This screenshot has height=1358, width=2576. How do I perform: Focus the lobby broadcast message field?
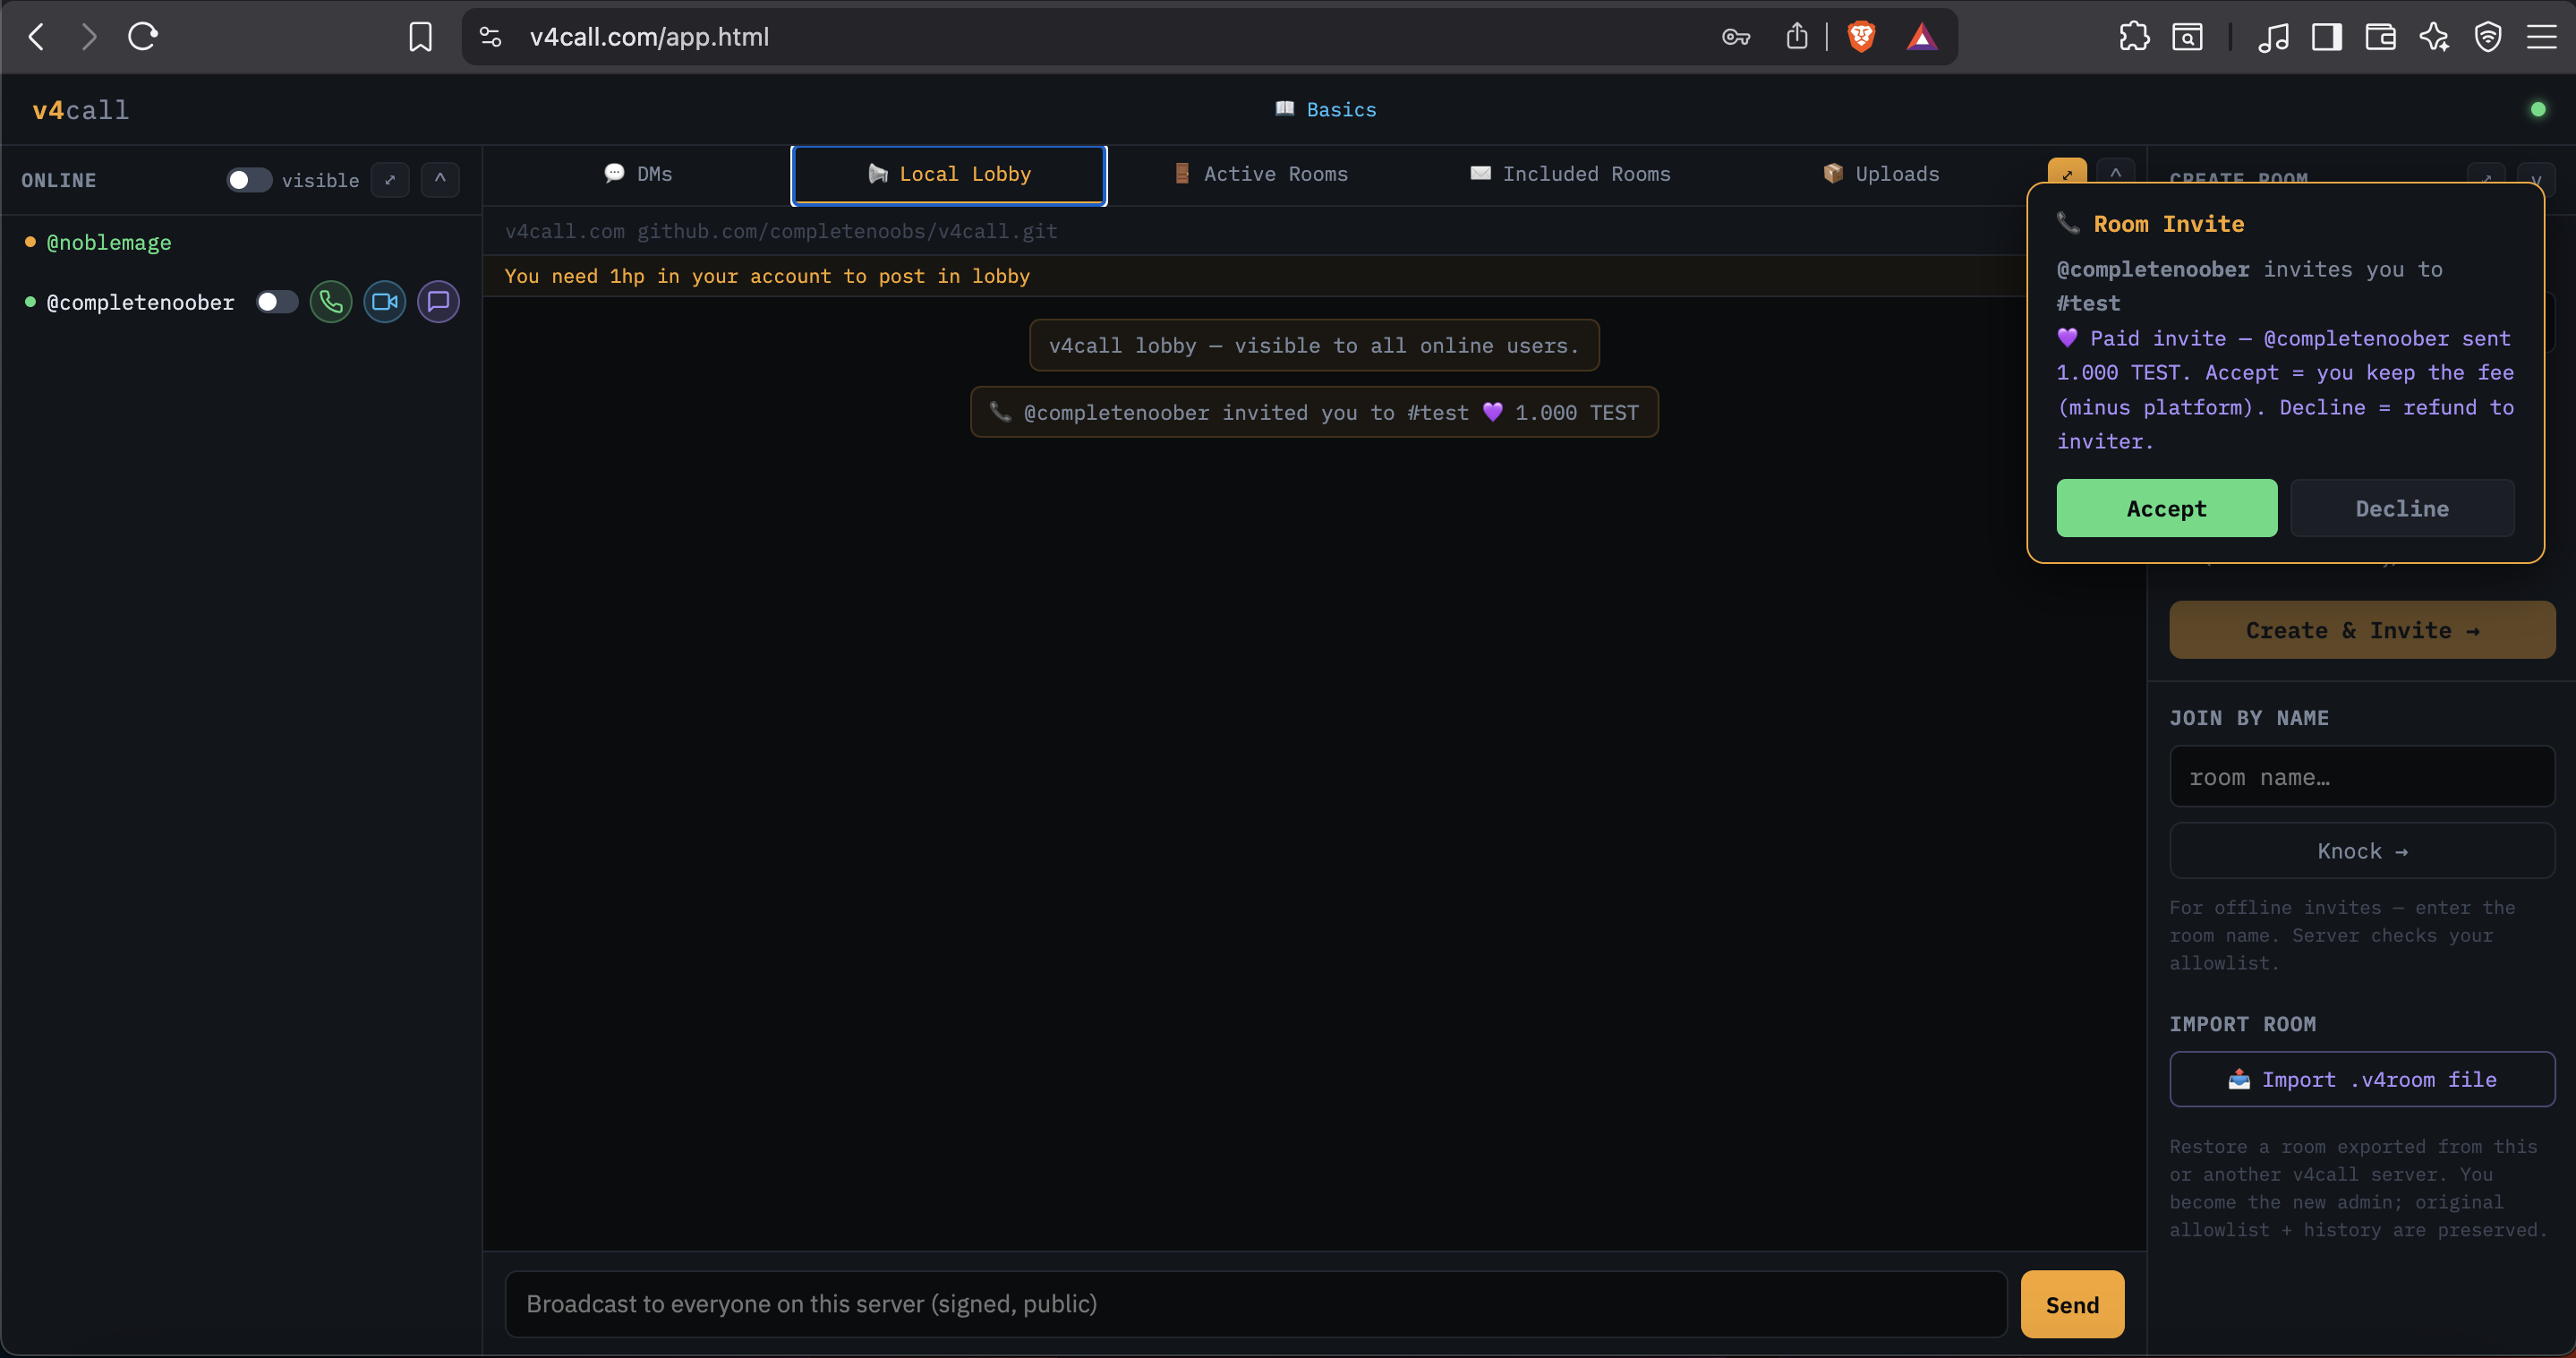coord(1256,1305)
